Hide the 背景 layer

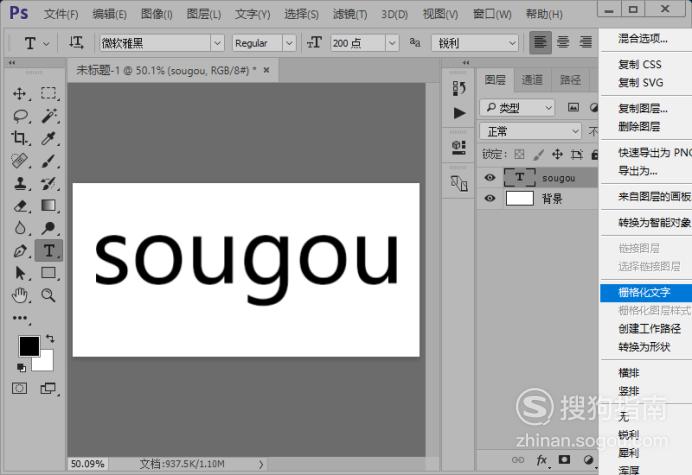[489, 198]
